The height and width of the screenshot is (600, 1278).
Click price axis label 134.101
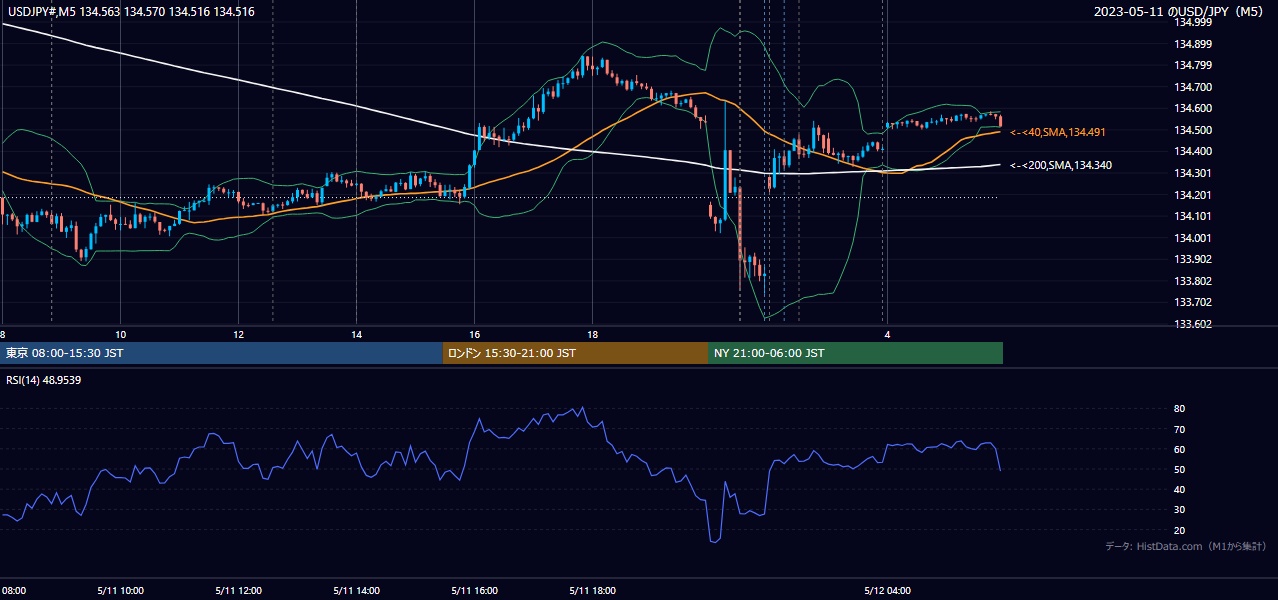[1191, 216]
